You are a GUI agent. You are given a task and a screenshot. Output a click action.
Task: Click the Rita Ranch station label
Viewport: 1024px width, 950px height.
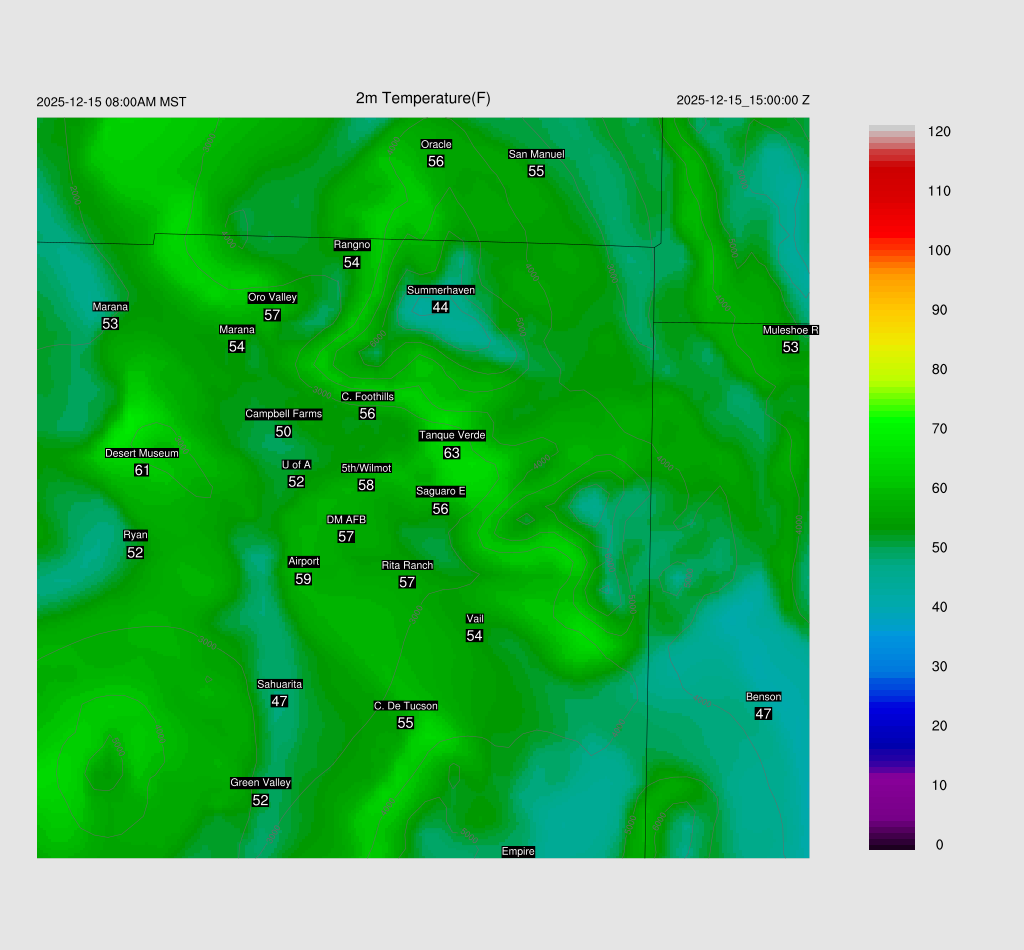coord(407,565)
